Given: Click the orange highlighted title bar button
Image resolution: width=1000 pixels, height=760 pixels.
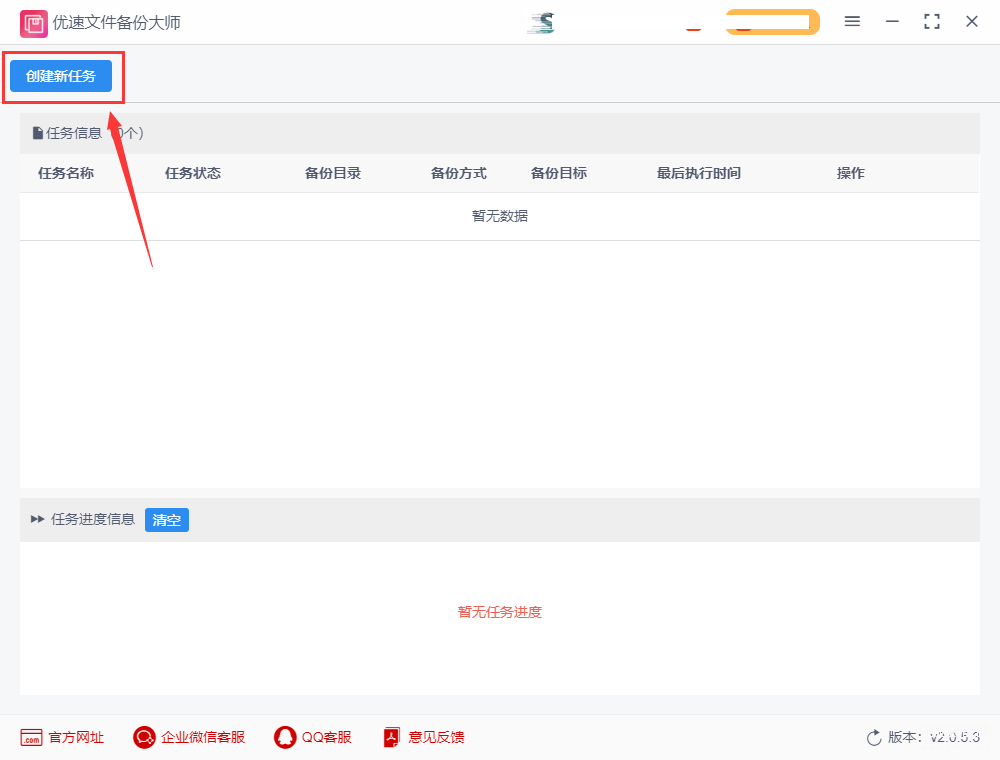Looking at the screenshot, I should (772, 22).
